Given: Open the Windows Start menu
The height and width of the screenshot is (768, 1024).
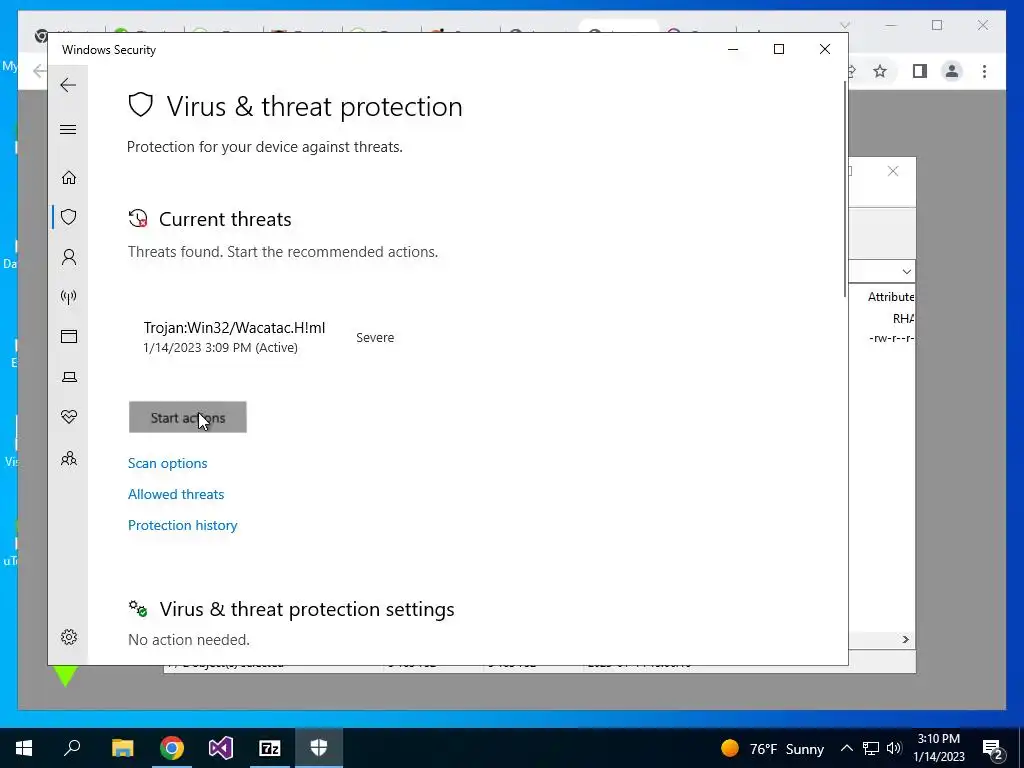Looking at the screenshot, I should [x=24, y=748].
